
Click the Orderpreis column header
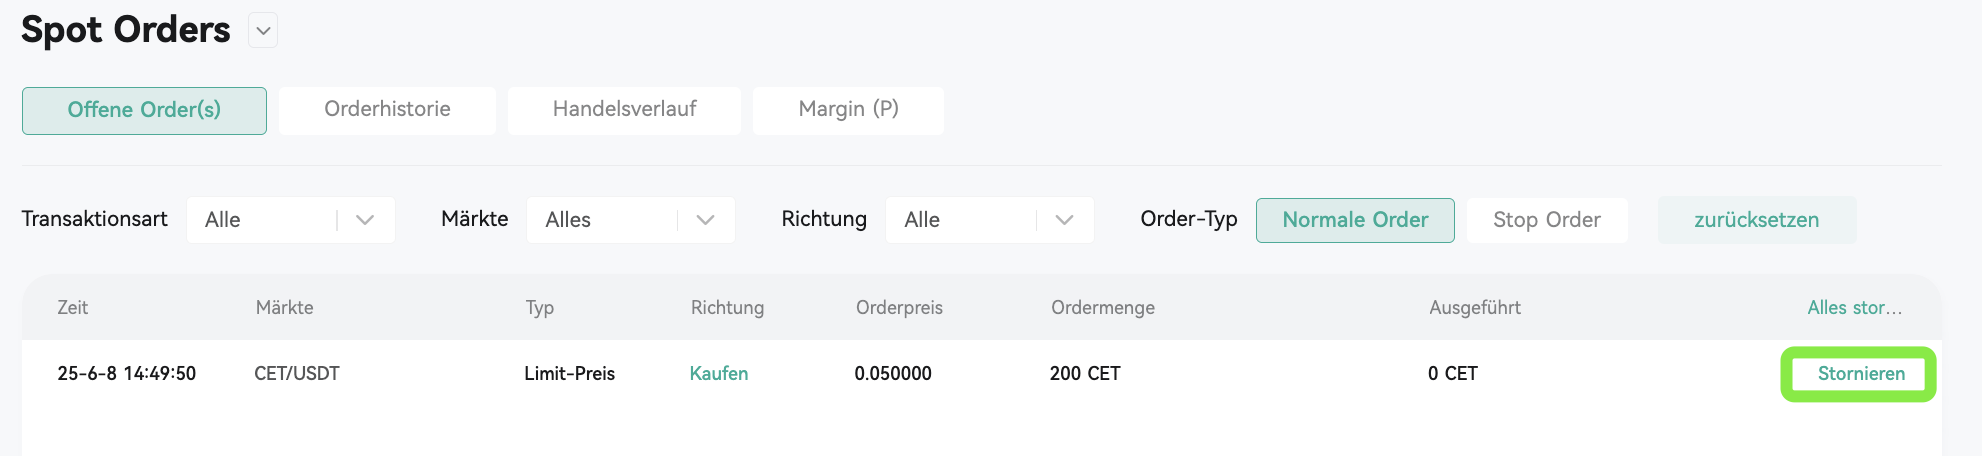click(899, 308)
